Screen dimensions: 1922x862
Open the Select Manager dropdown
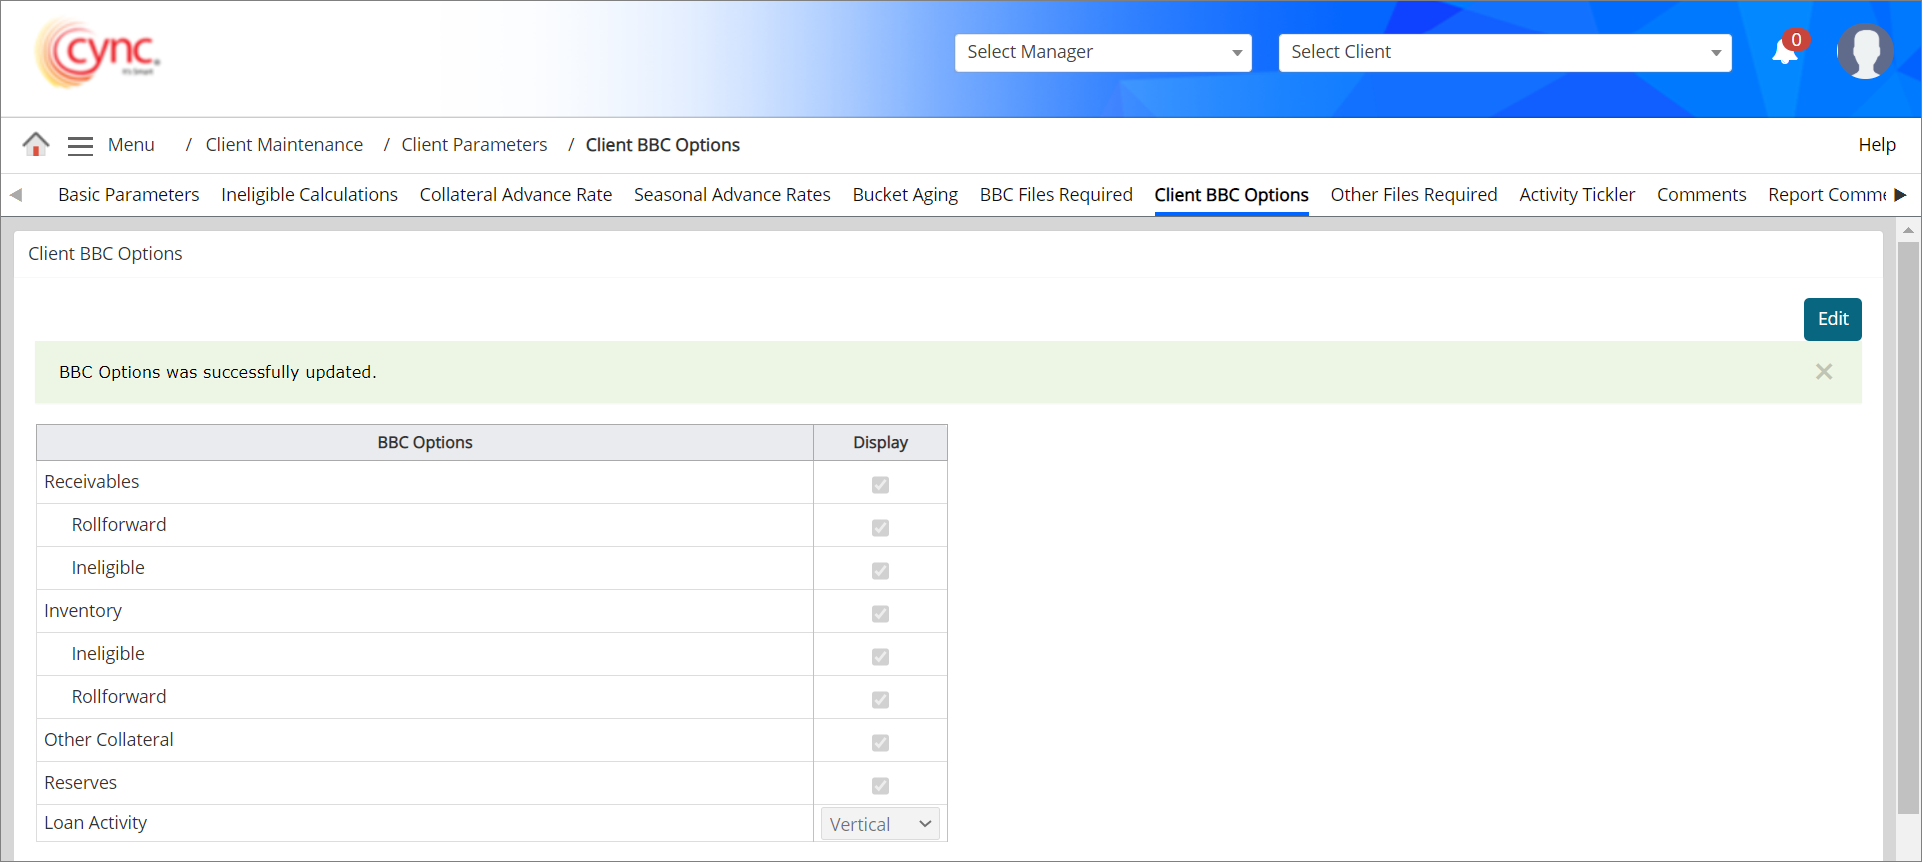coord(1102,53)
